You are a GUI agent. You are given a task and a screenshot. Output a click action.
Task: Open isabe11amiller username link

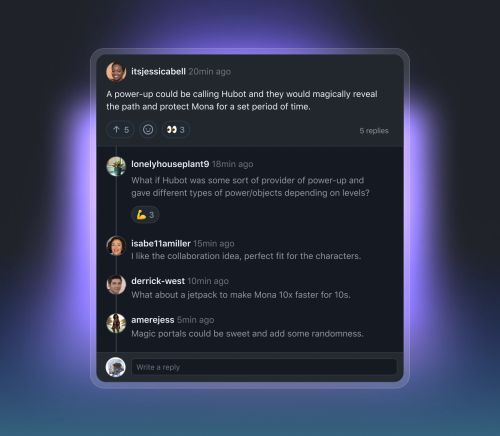pos(161,244)
